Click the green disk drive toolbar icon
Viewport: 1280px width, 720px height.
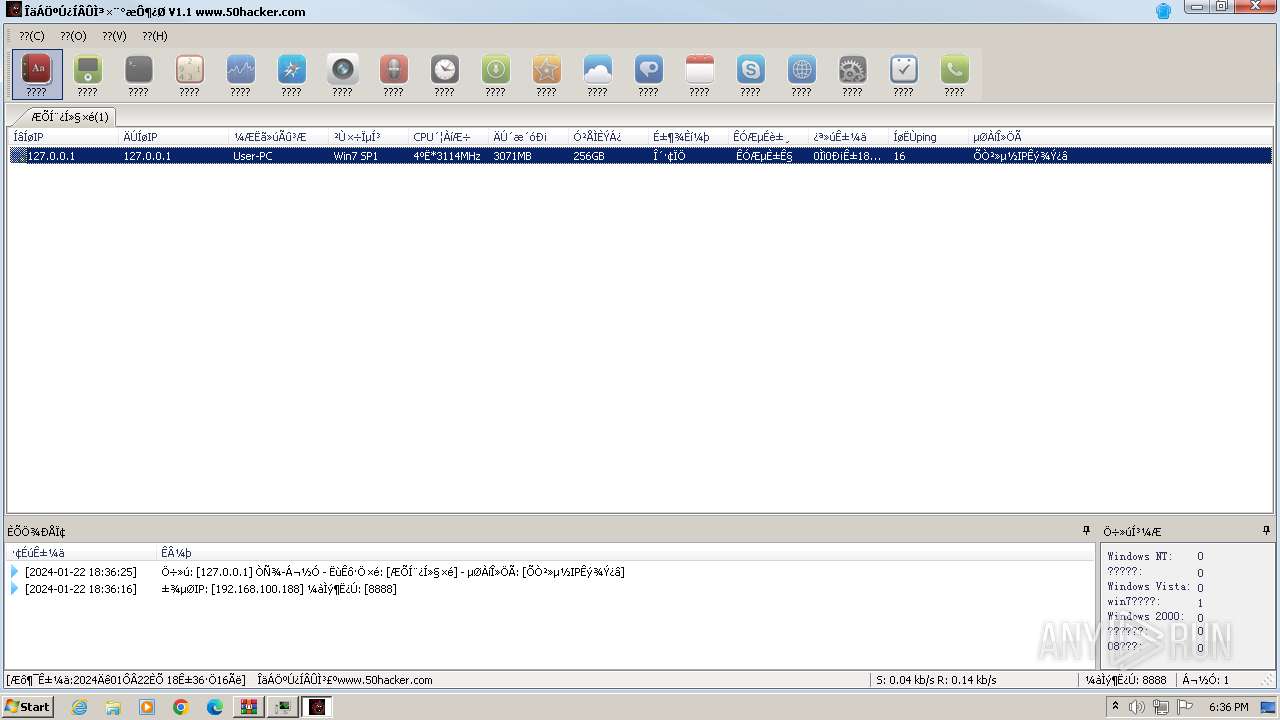(88, 74)
